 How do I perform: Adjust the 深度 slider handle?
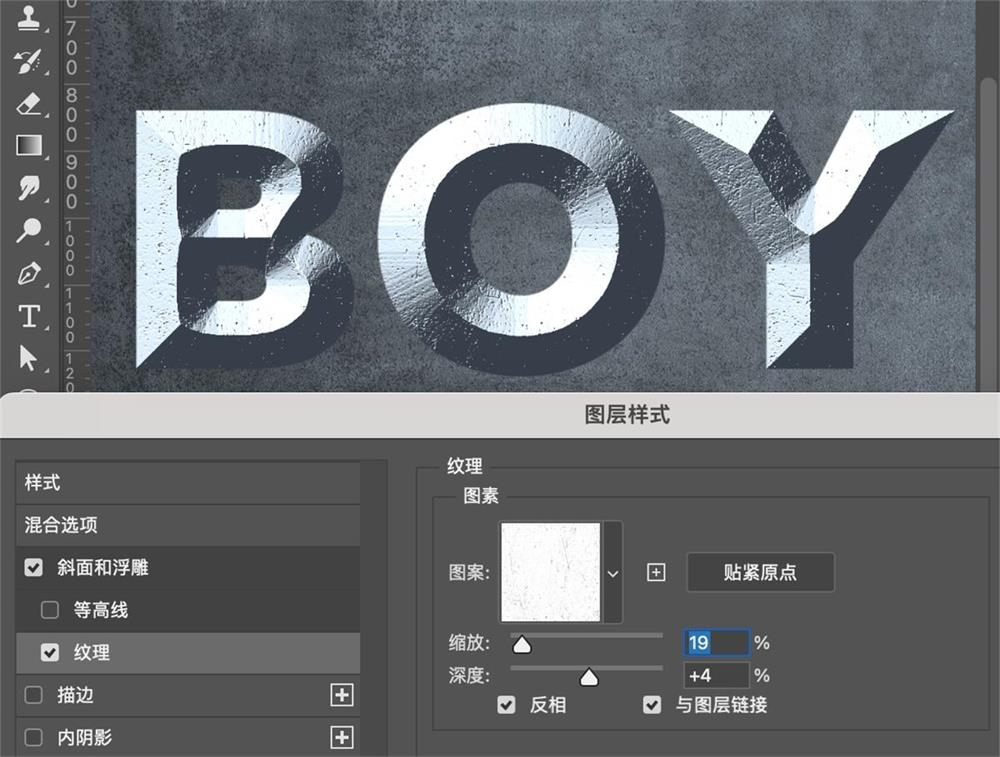click(x=589, y=677)
